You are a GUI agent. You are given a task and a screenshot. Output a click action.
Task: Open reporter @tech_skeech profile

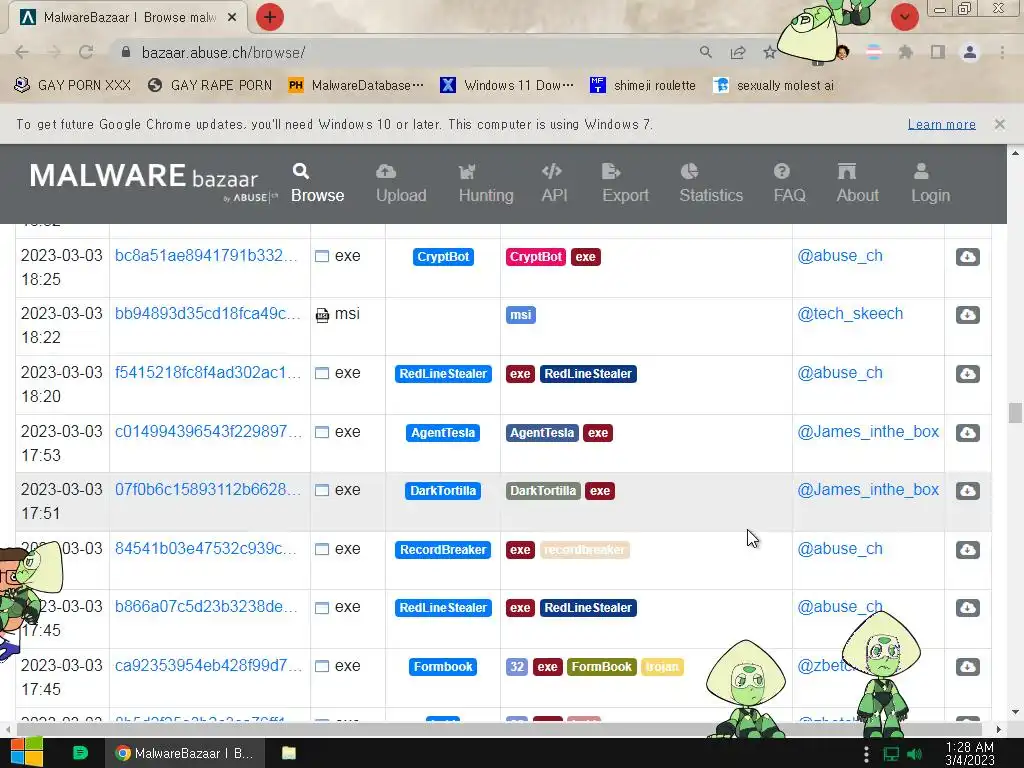tap(850, 313)
